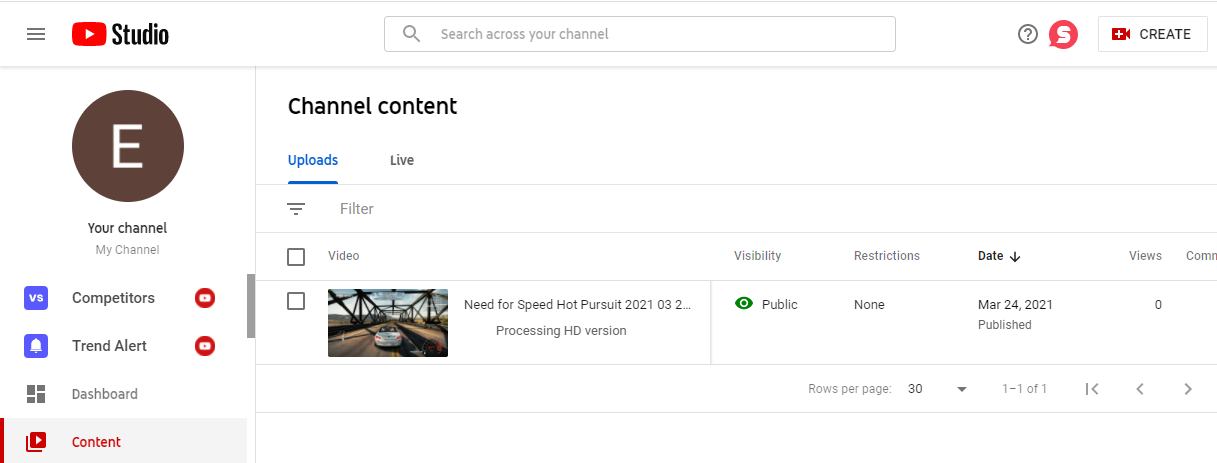Switch to the Uploads tab
Image resolution: width=1217 pixels, height=463 pixels.
pyautogui.click(x=313, y=160)
